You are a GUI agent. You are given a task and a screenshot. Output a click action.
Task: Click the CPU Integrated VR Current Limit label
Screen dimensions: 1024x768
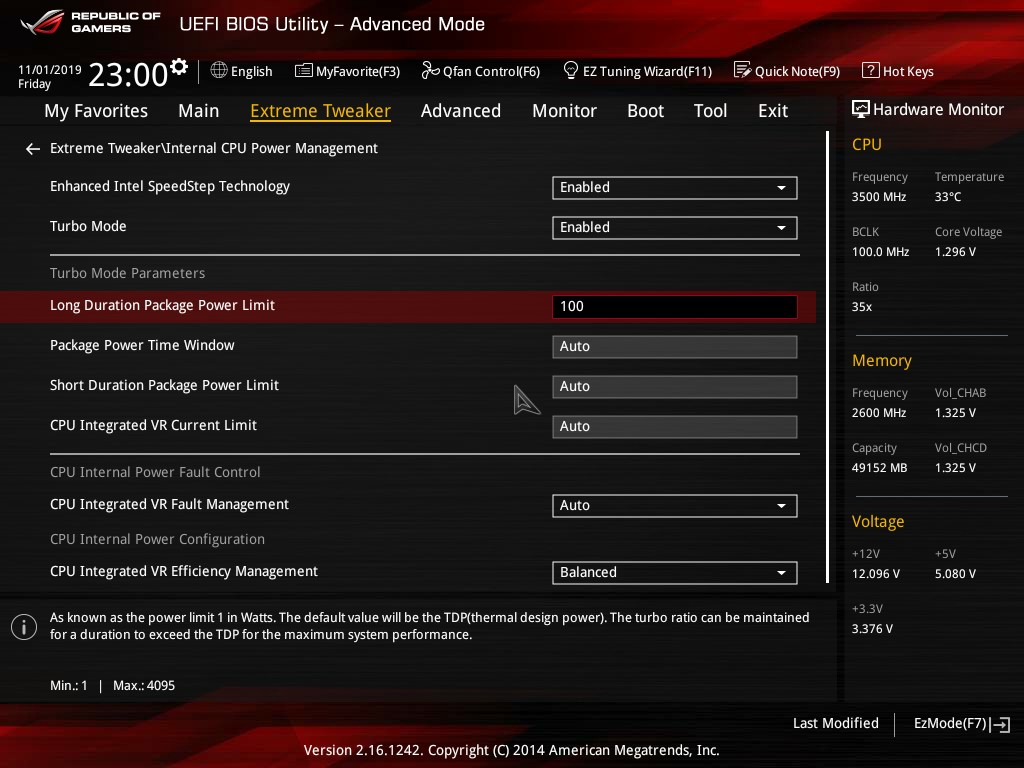pyautogui.click(x=153, y=425)
